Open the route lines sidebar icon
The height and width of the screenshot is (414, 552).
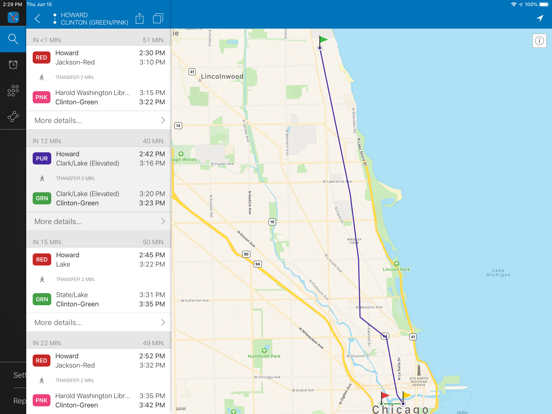click(13, 117)
